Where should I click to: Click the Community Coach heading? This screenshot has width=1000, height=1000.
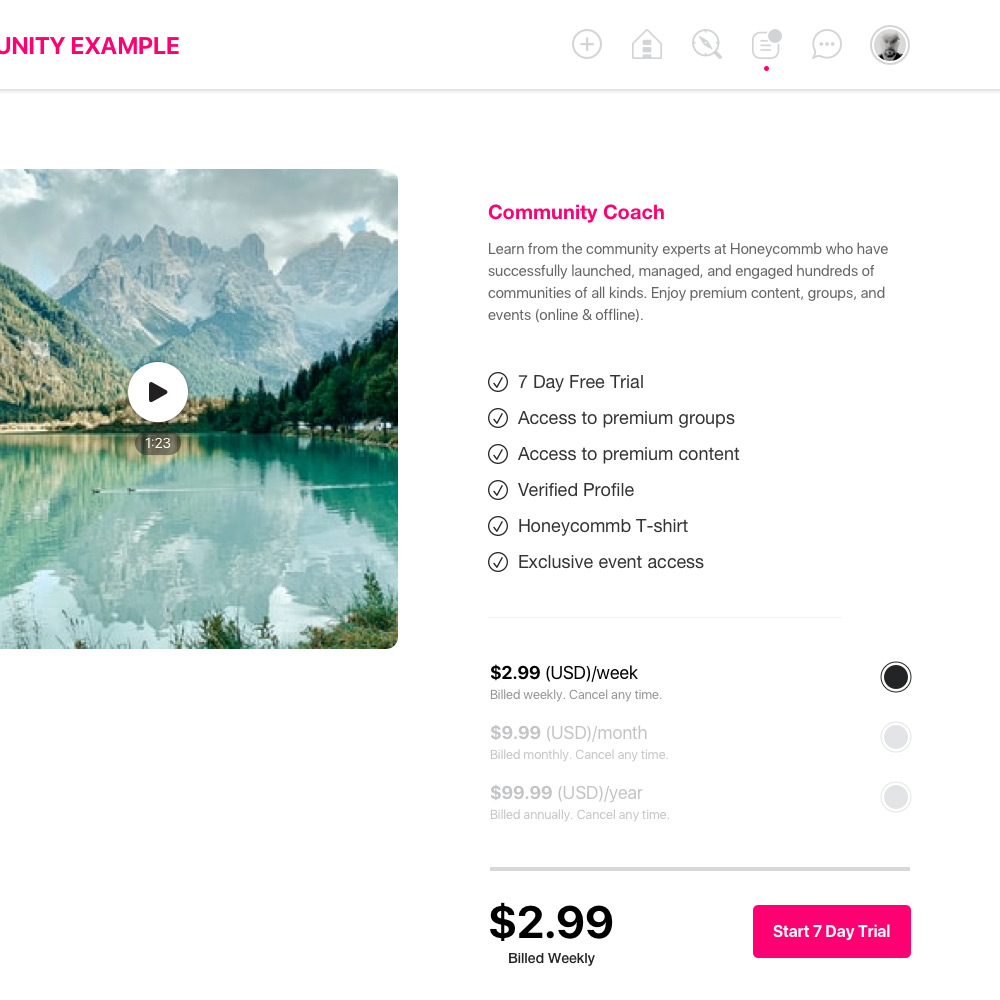tap(576, 212)
